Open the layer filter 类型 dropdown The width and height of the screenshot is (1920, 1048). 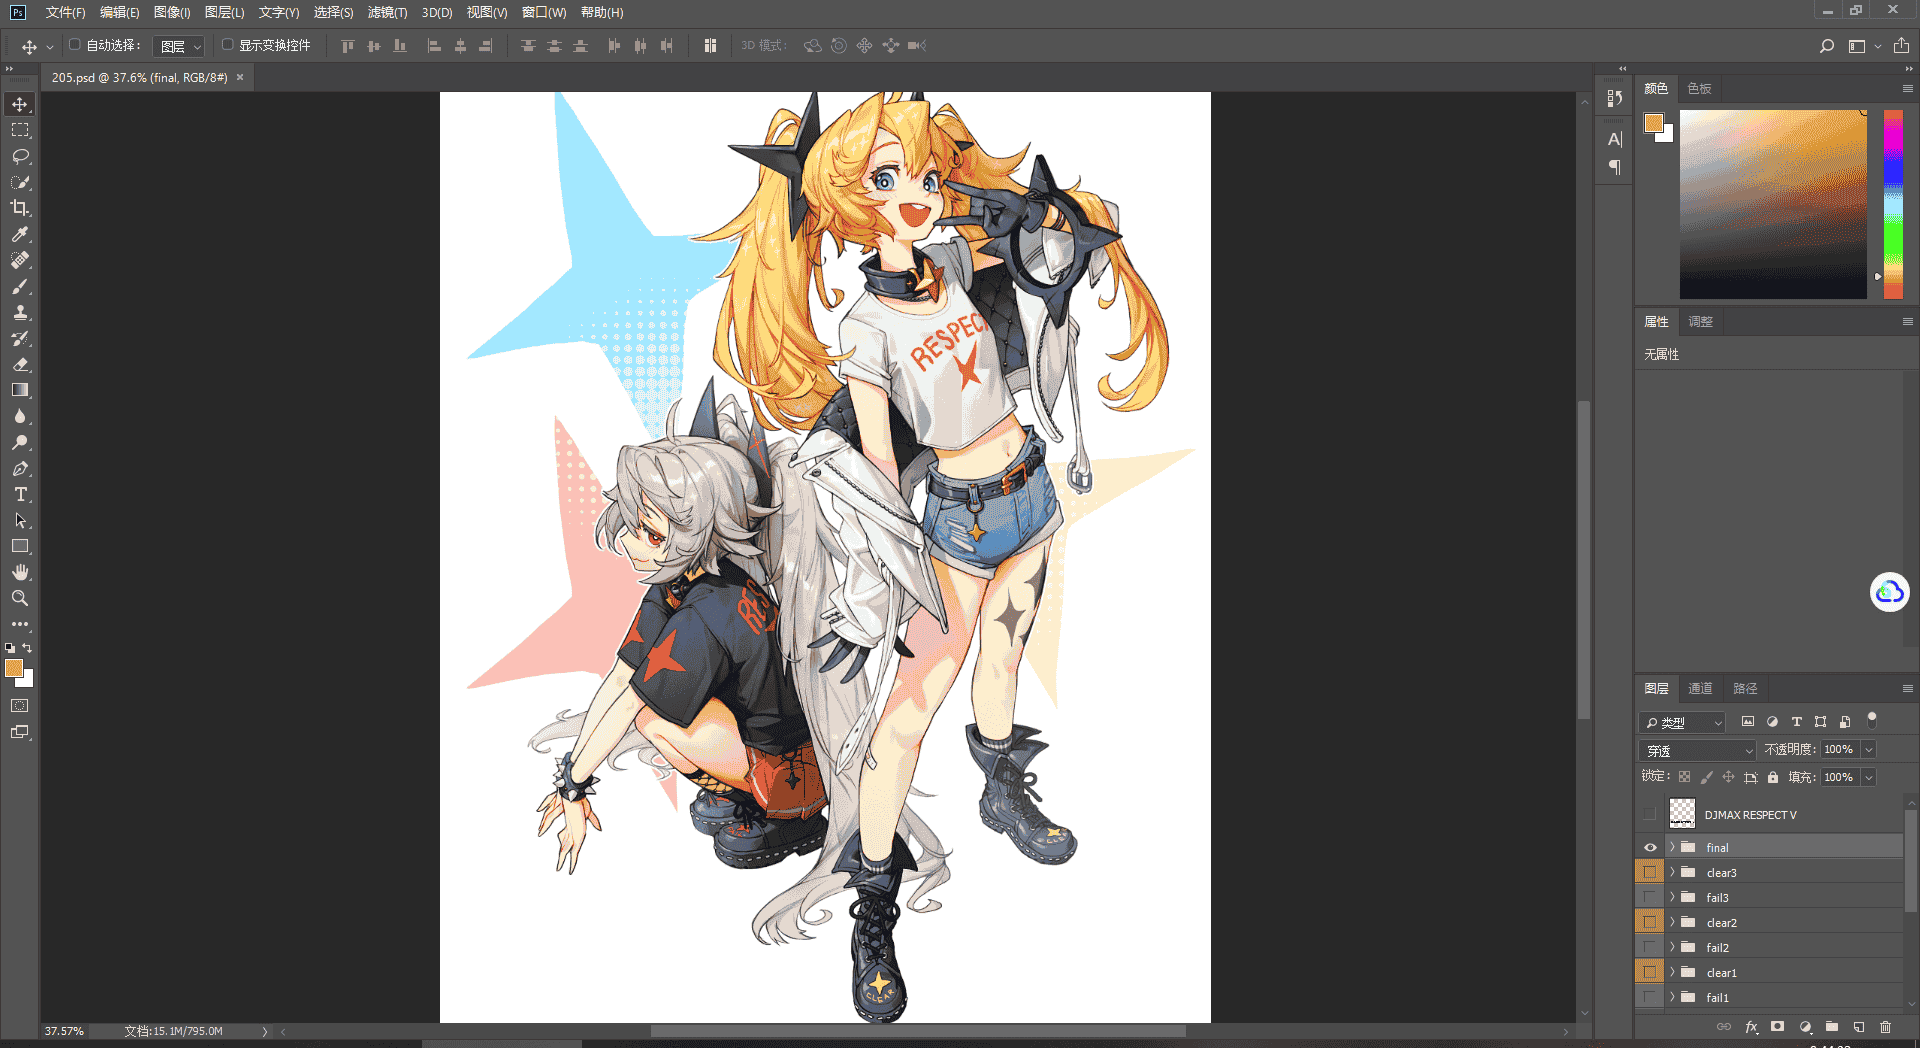[1682, 722]
